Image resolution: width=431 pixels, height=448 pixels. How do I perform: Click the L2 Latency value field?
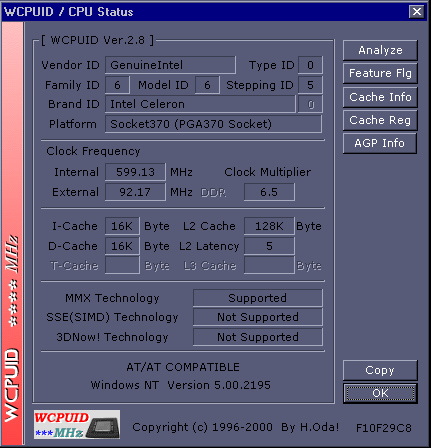tap(269, 246)
